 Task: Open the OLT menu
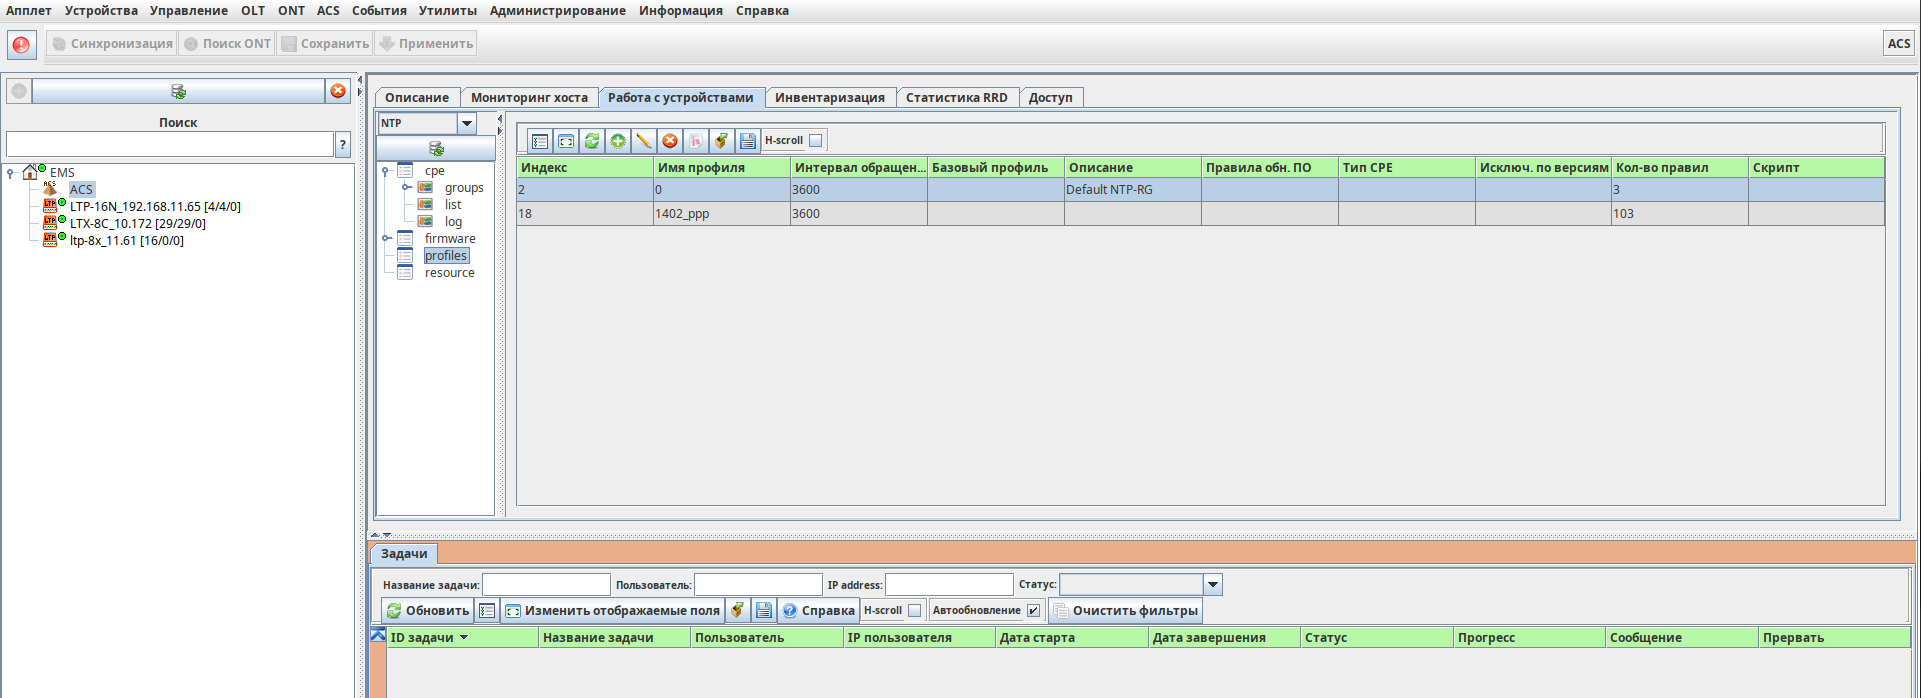[x=253, y=11]
